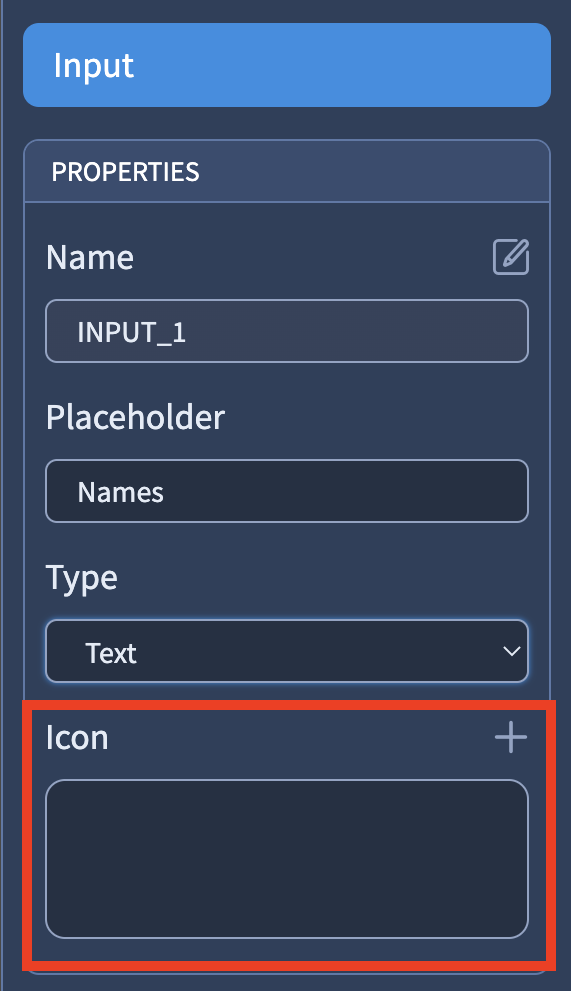Place cursor after Names placeholder text
Screen dimensions: 571x991
coord(166,492)
